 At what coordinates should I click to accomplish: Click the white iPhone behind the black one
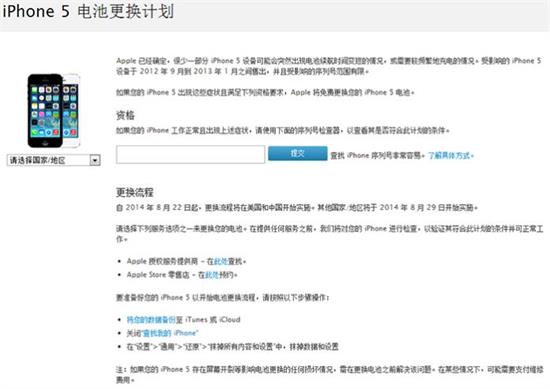pos(72,110)
